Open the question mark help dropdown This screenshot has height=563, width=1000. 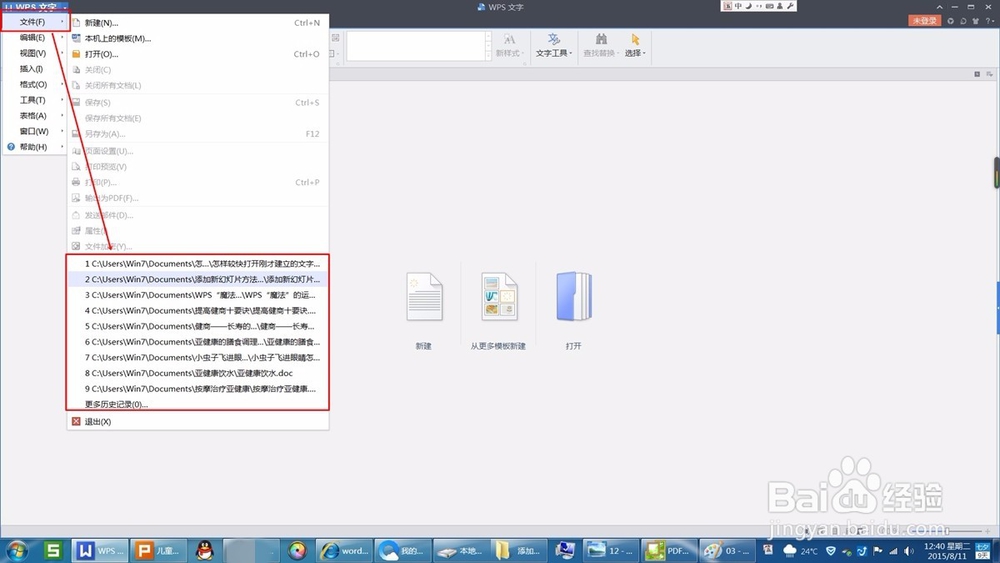(x=989, y=20)
